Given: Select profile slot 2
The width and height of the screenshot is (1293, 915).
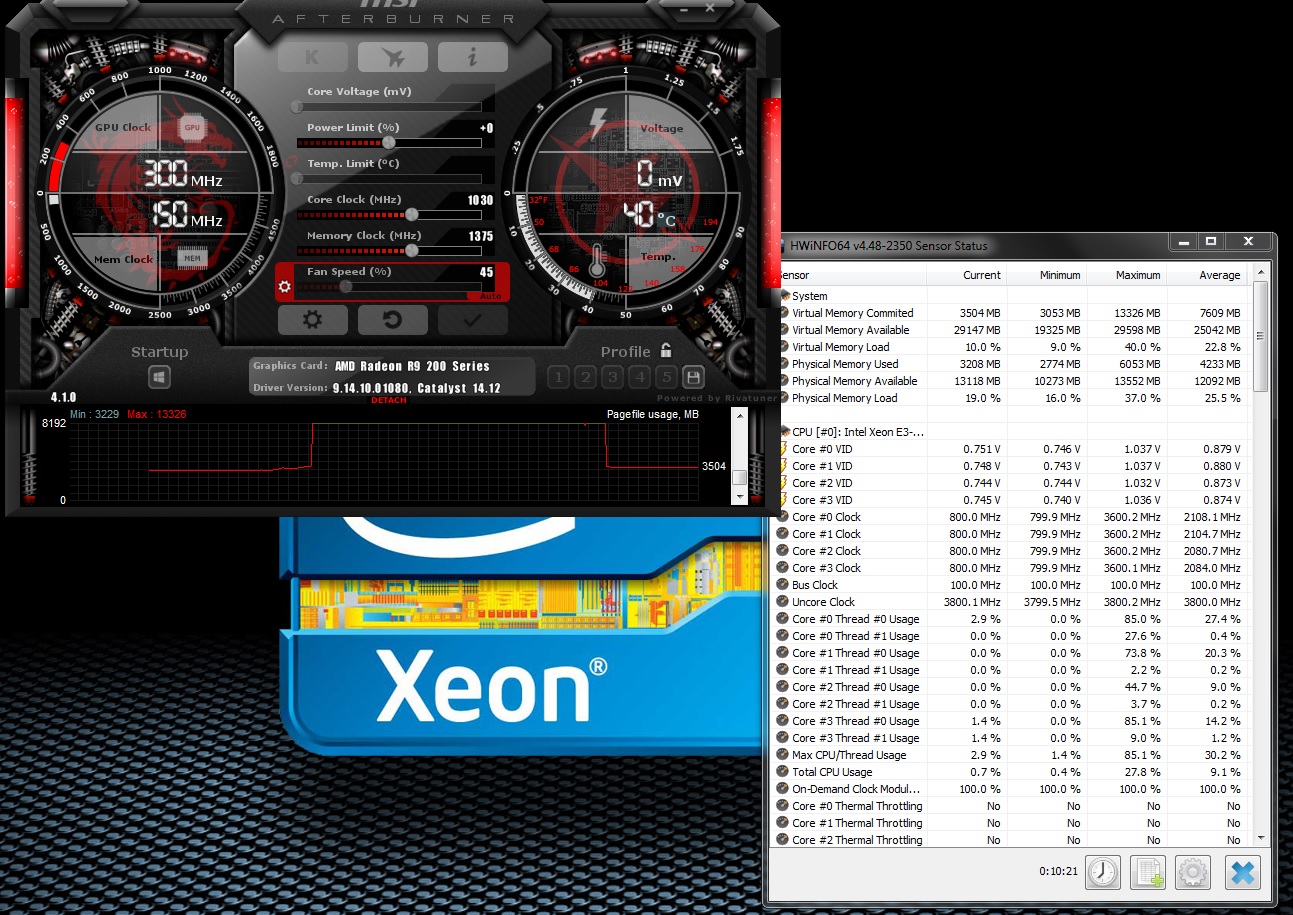Looking at the screenshot, I should [x=586, y=377].
